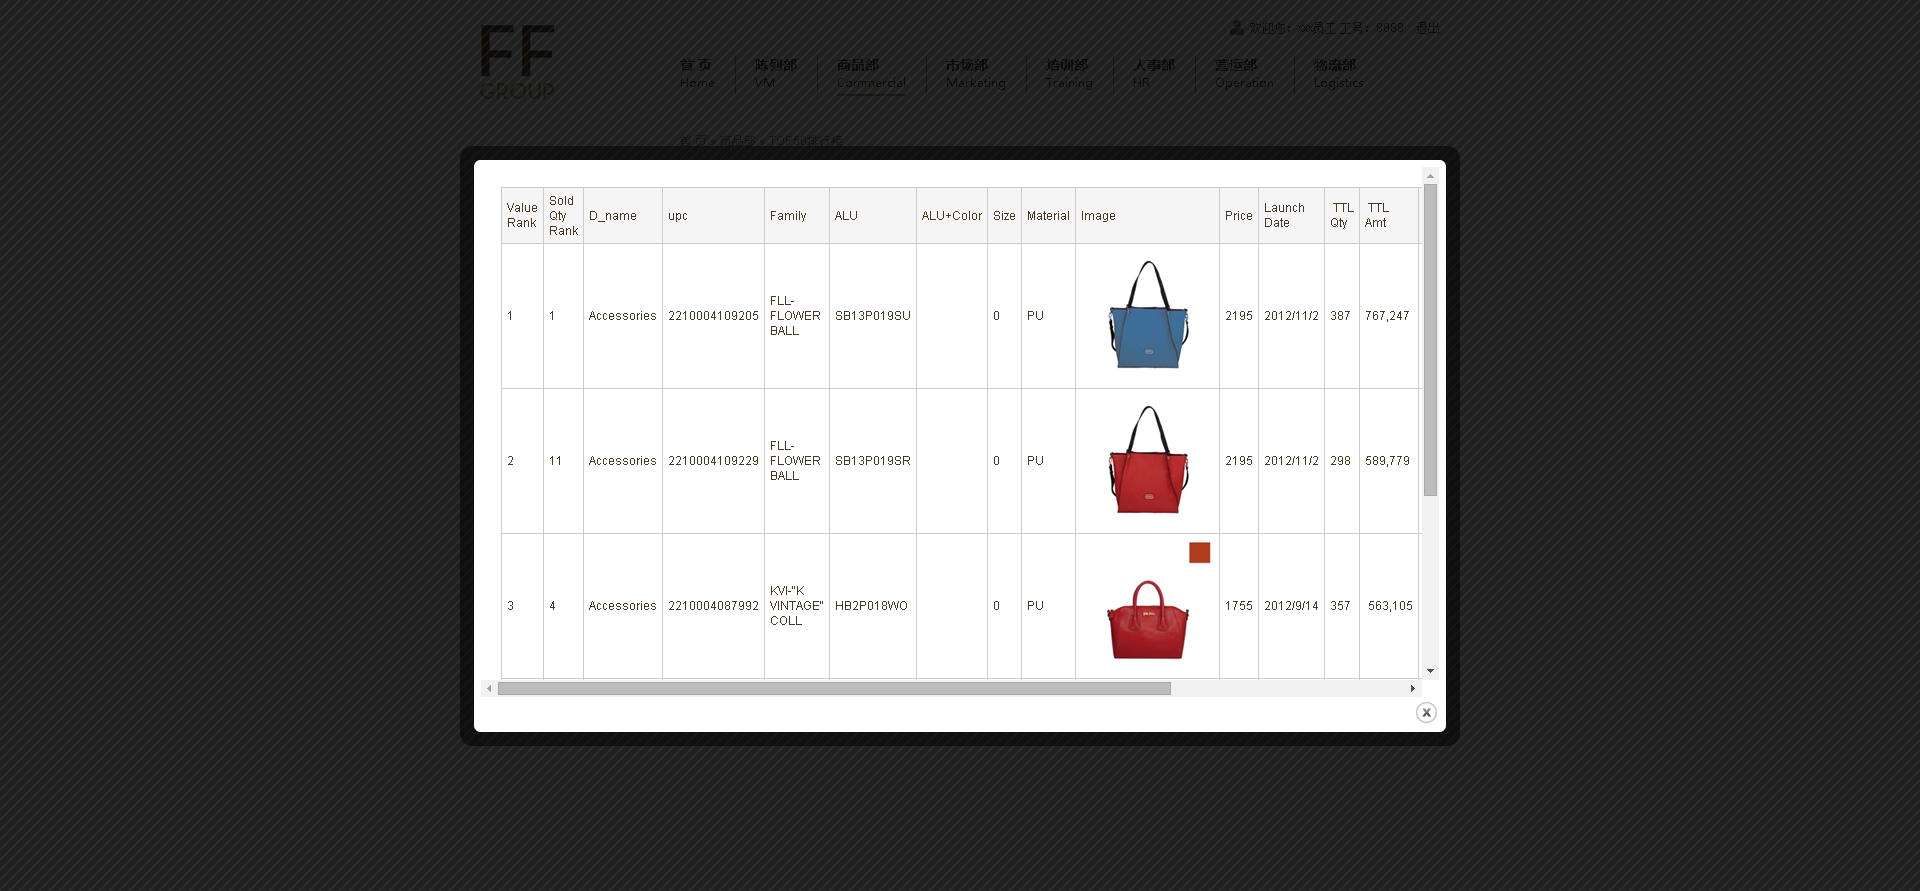
Task: Click the vertical scrollbar up arrow
Action: coord(1430,176)
